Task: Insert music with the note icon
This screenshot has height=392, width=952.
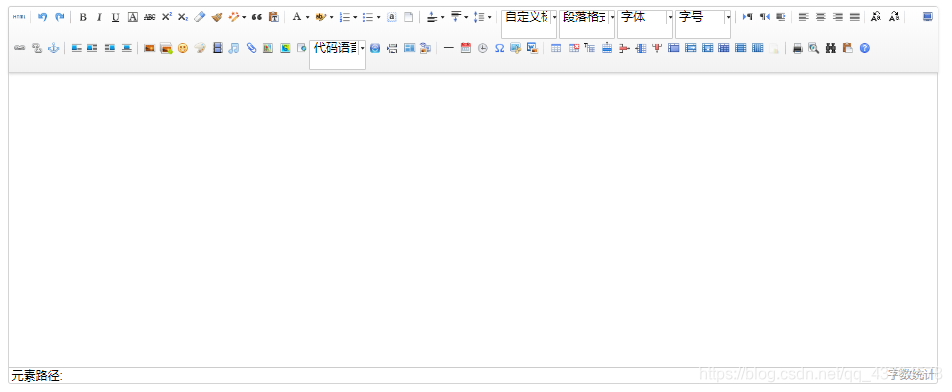Action: point(234,48)
